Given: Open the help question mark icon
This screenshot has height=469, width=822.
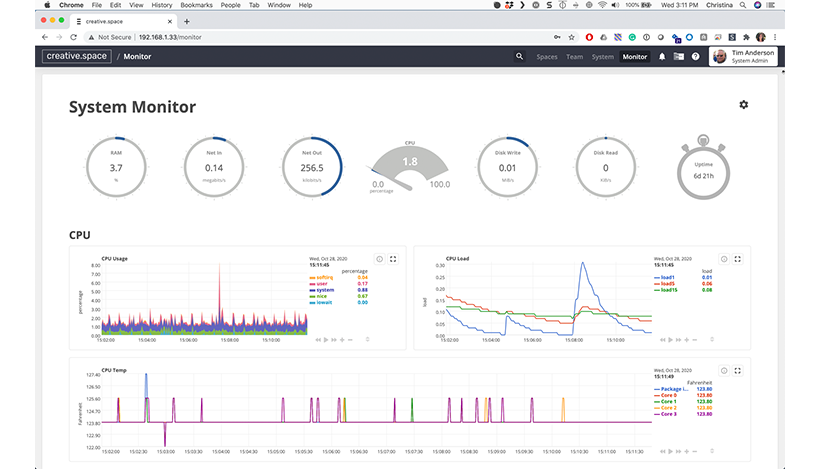Looking at the screenshot, I should [x=696, y=57].
